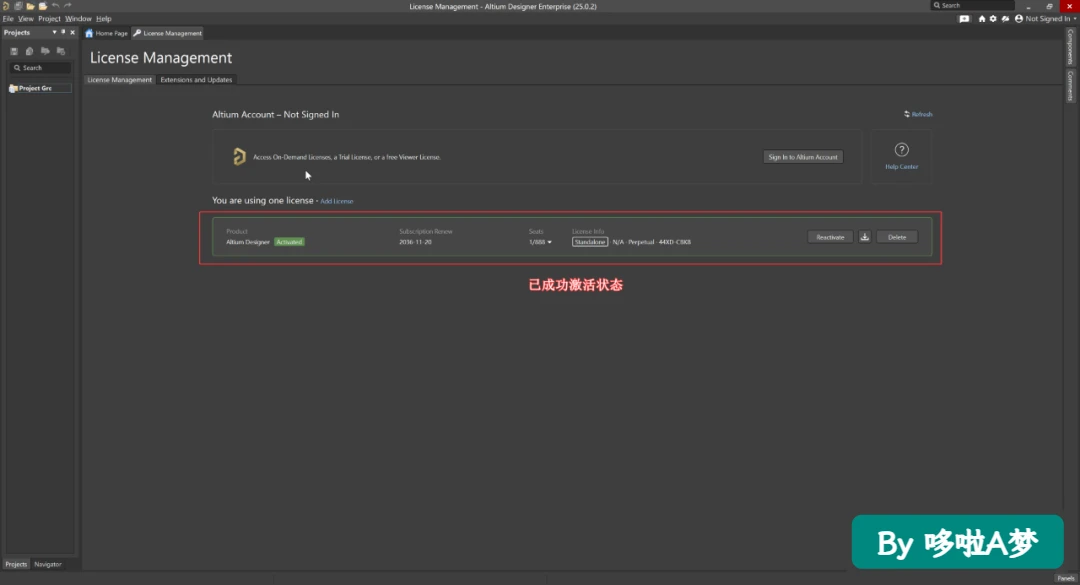The height and width of the screenshot is (585, 1080).
Task: Pin the Projects panel
Action: coord(63,32)
